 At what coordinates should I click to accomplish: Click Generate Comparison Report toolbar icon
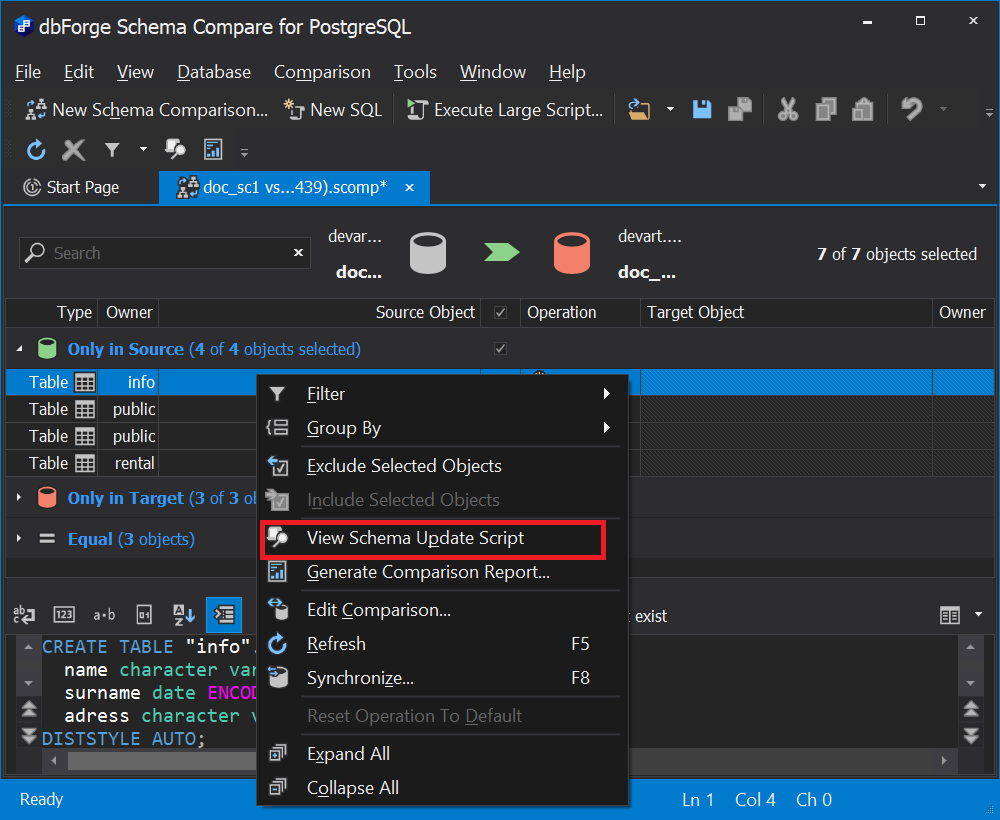tap(213, 149)
